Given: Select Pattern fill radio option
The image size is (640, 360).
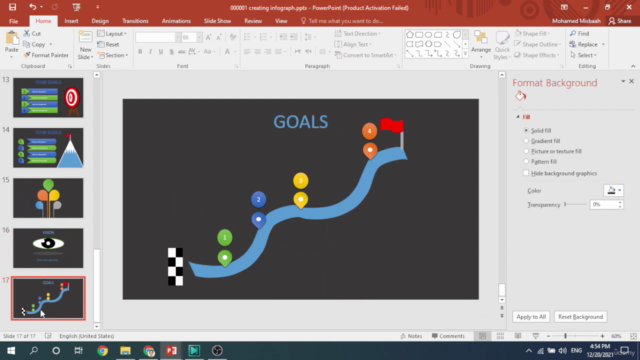Looking at the screenshot, I should point(526,162).
